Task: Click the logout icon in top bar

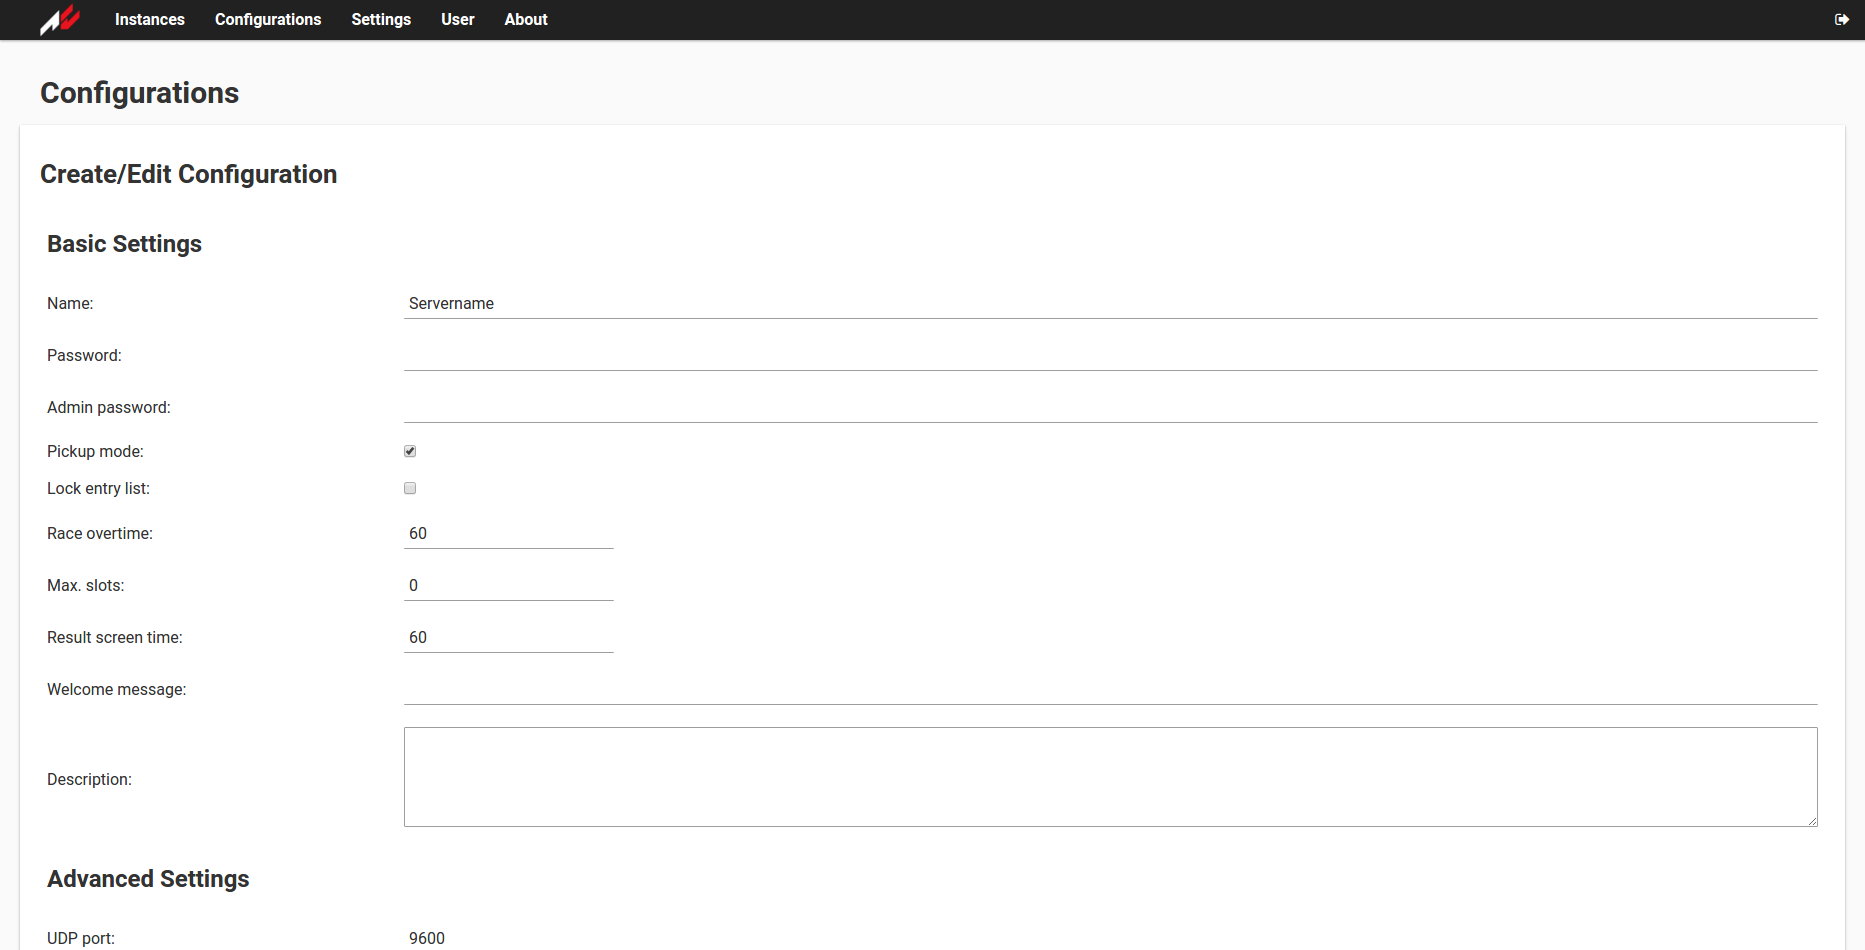Action: 1841,20
